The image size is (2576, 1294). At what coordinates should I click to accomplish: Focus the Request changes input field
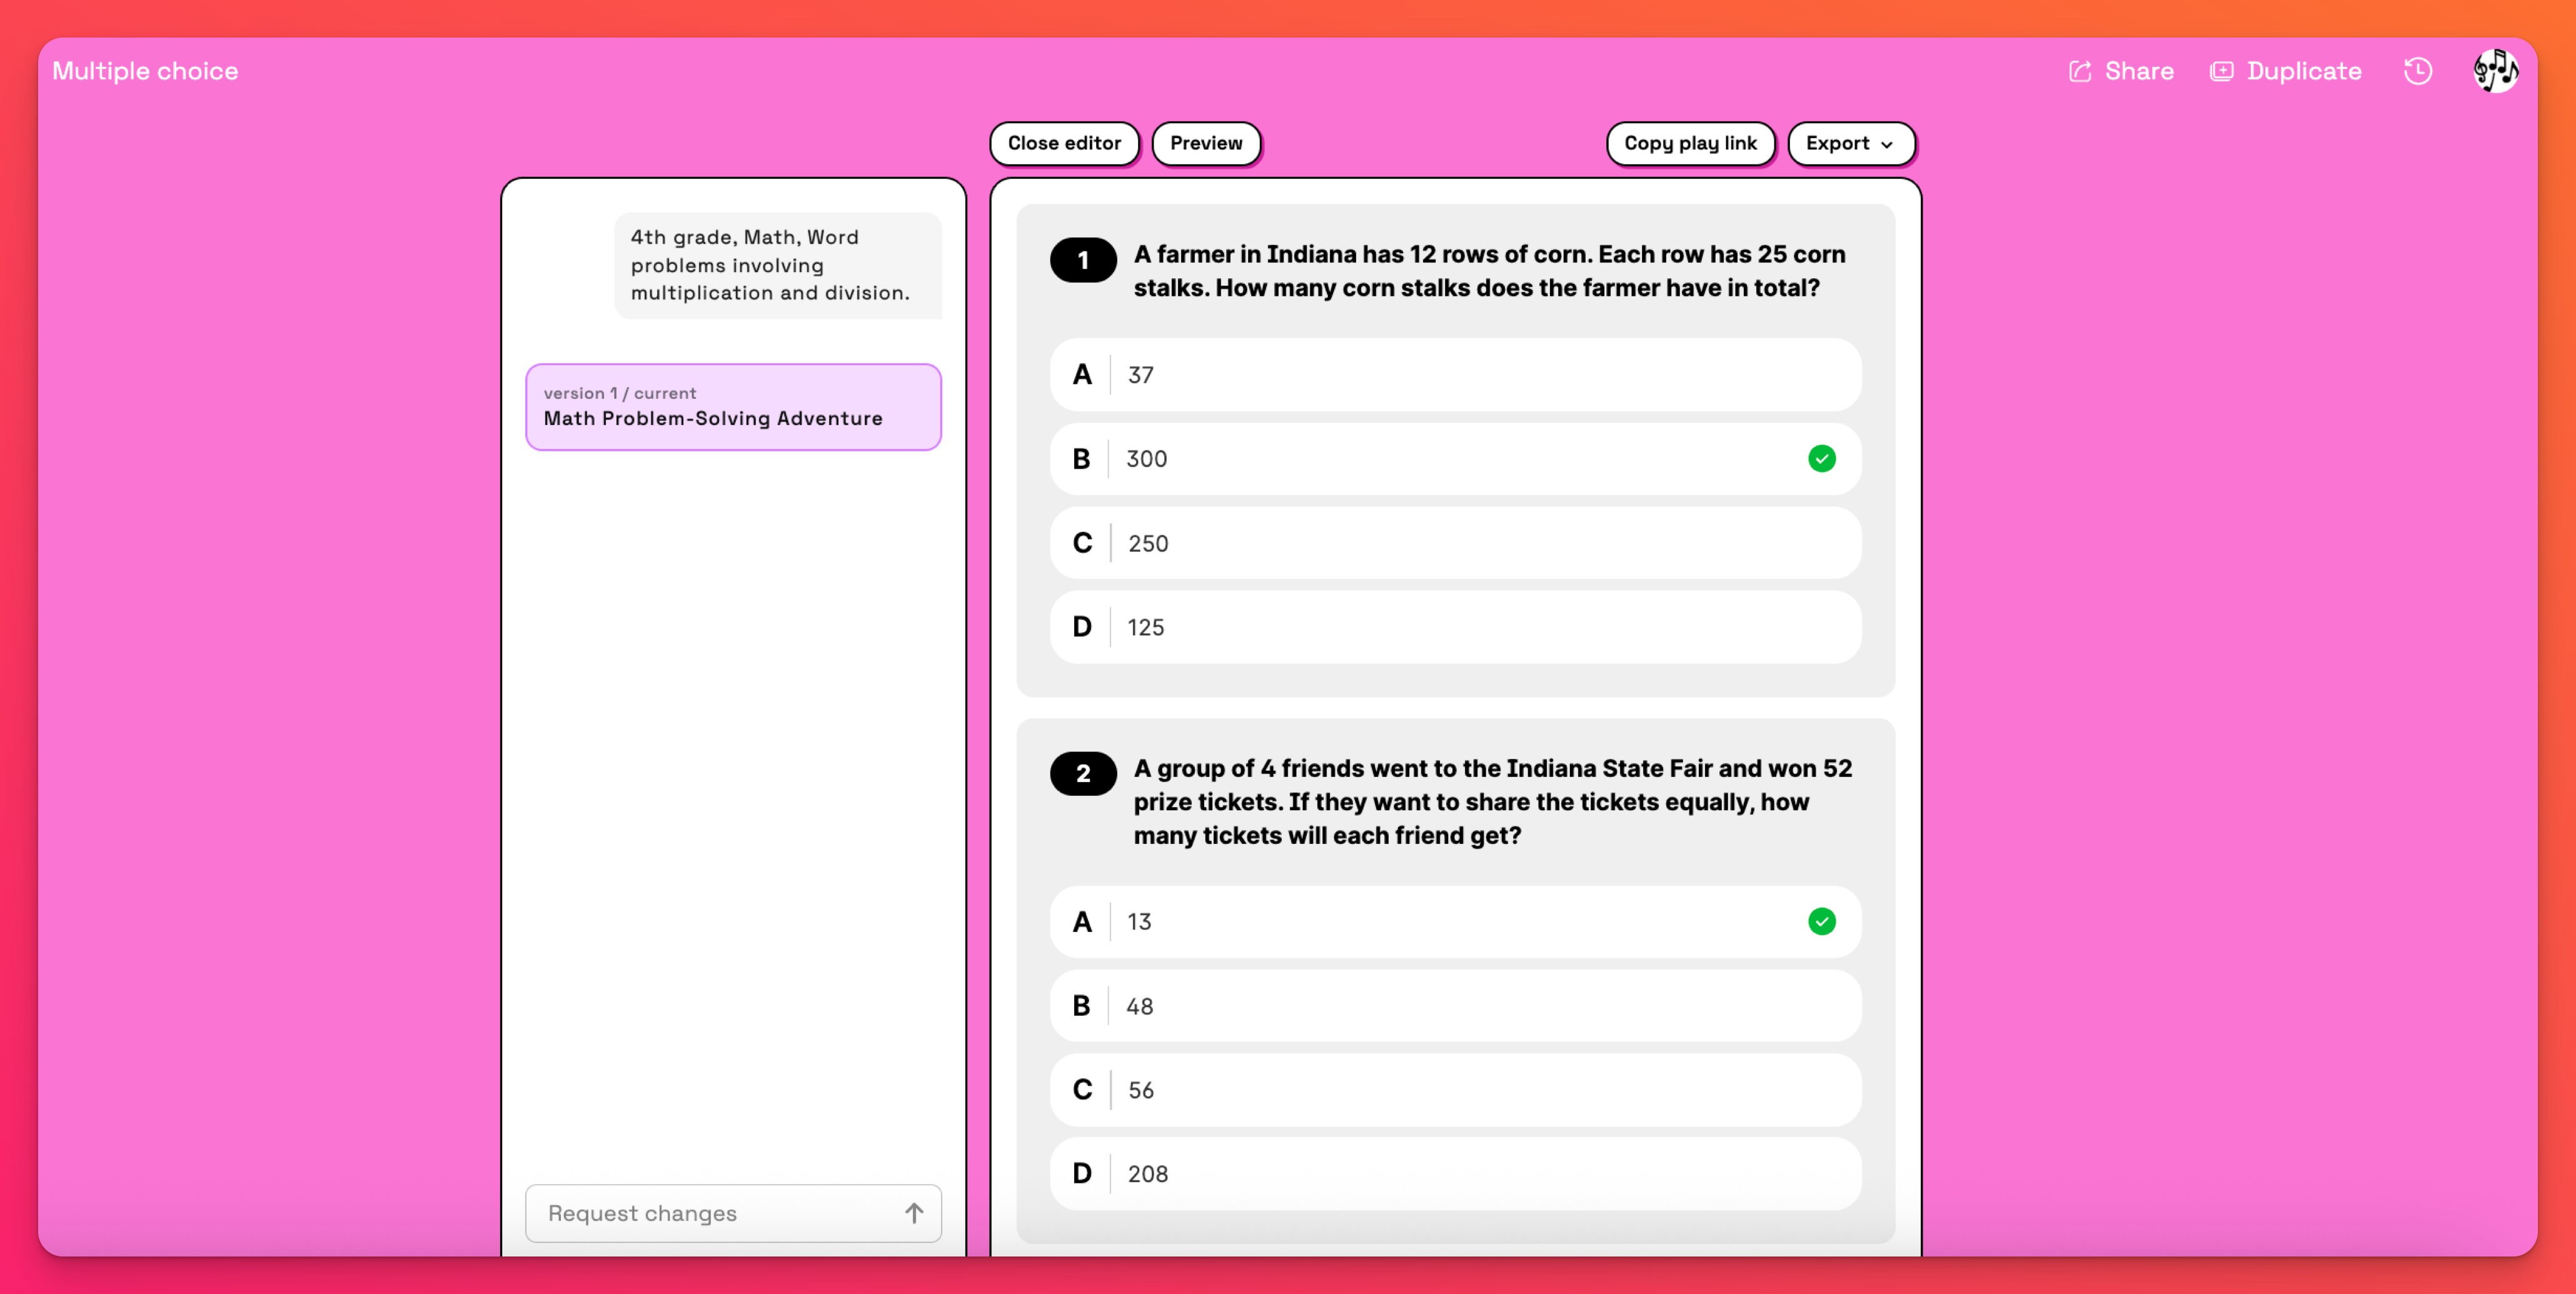(x=710, y=1213)
